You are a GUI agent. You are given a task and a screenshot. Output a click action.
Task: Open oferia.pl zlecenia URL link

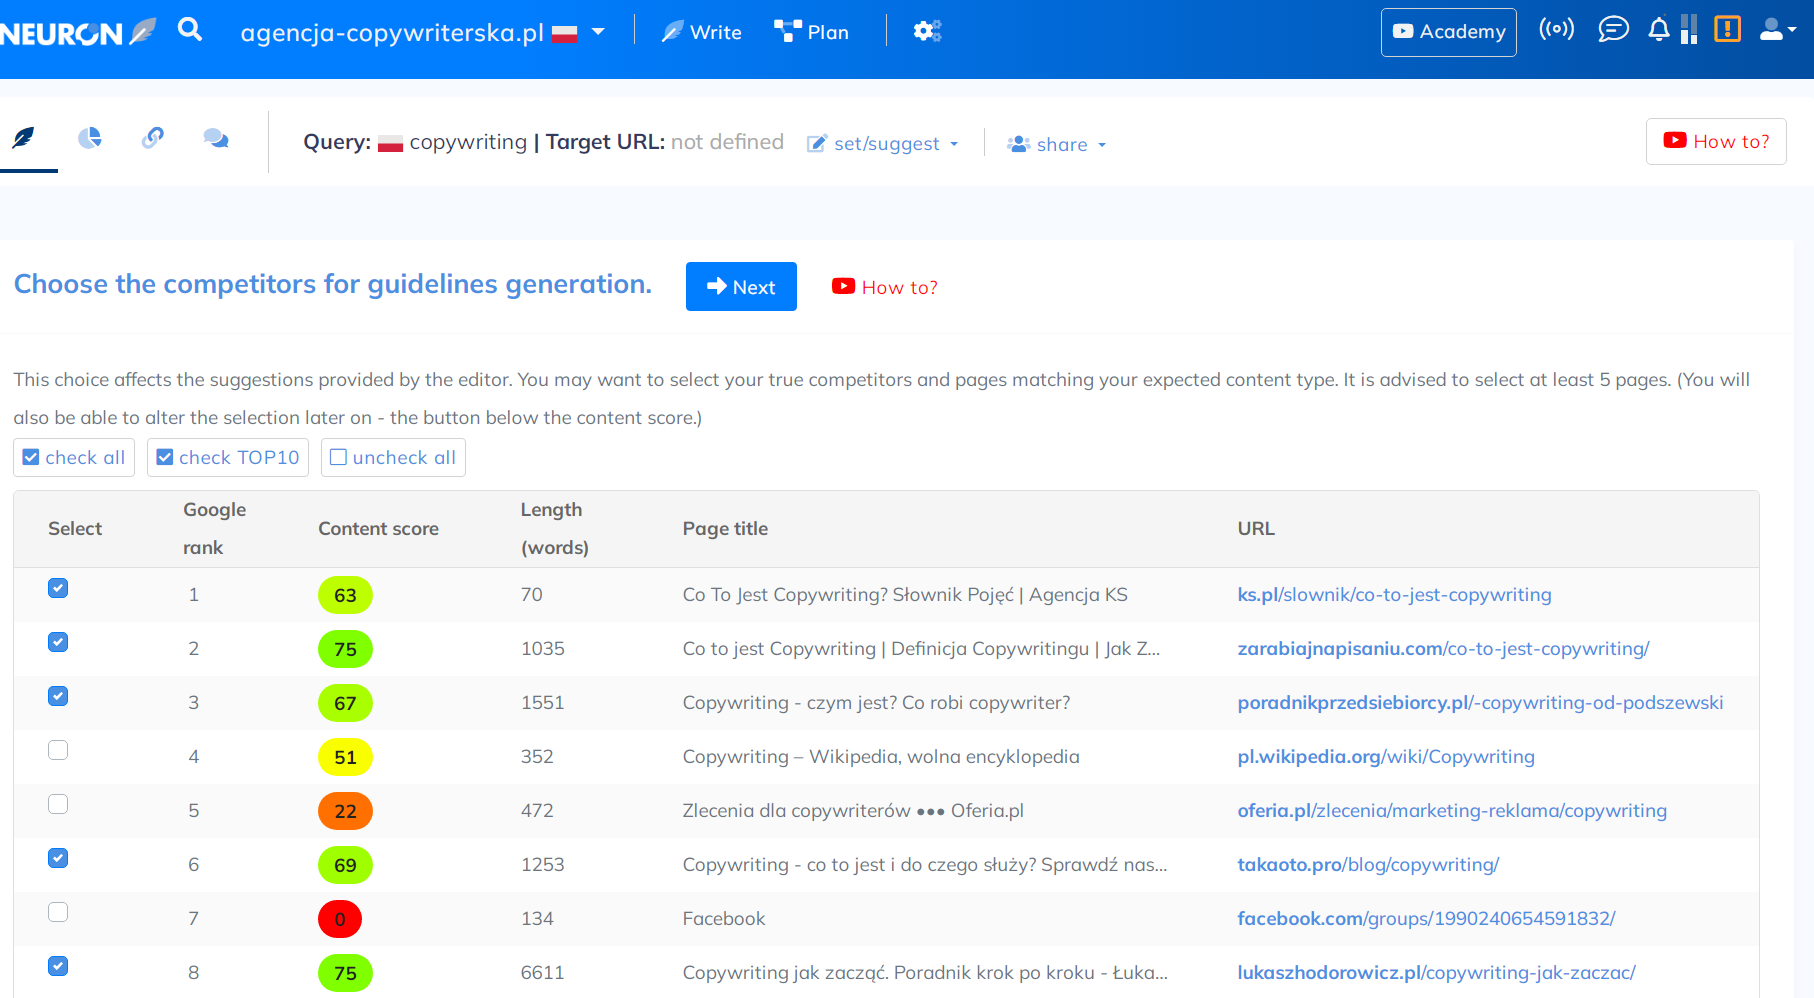[1452, 811]
